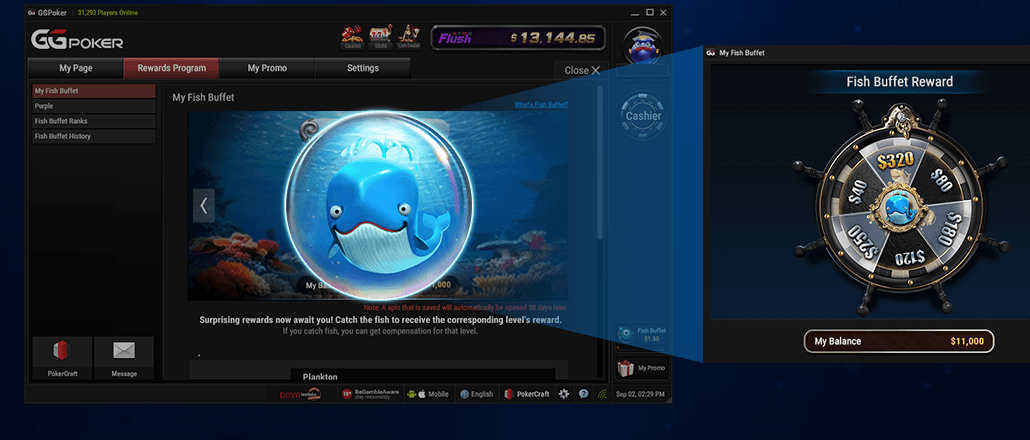The height and width of the screenshot is (440, 1030).
Task: Click the Sep 02, 02:29 PM clock
Action: [x=640, y=394]
